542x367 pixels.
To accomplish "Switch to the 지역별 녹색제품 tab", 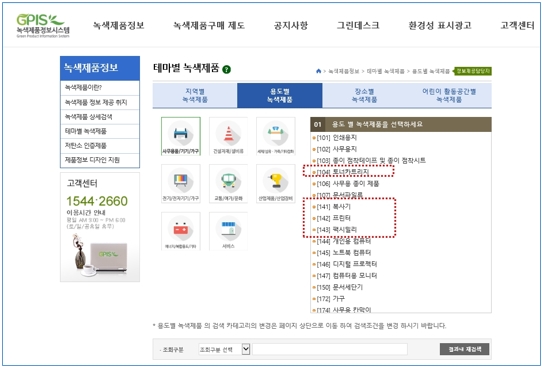I will point(195,95).
